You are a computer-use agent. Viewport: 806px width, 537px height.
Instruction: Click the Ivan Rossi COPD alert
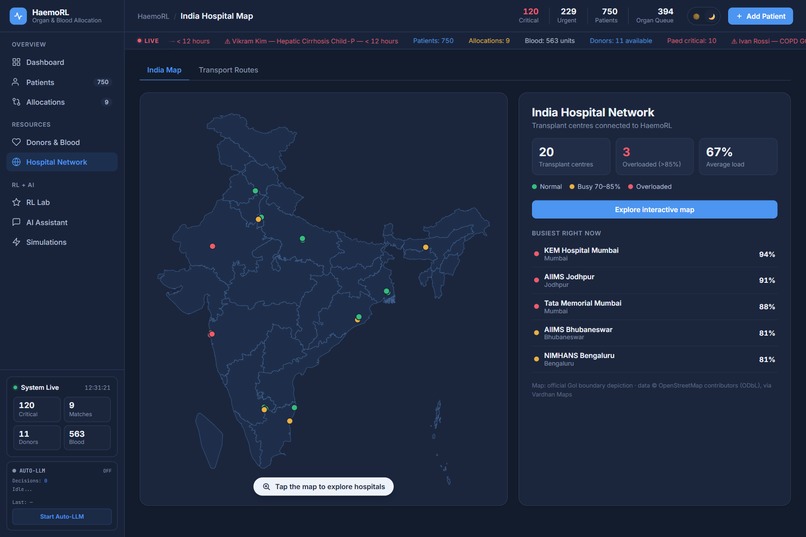click(768, 41)
